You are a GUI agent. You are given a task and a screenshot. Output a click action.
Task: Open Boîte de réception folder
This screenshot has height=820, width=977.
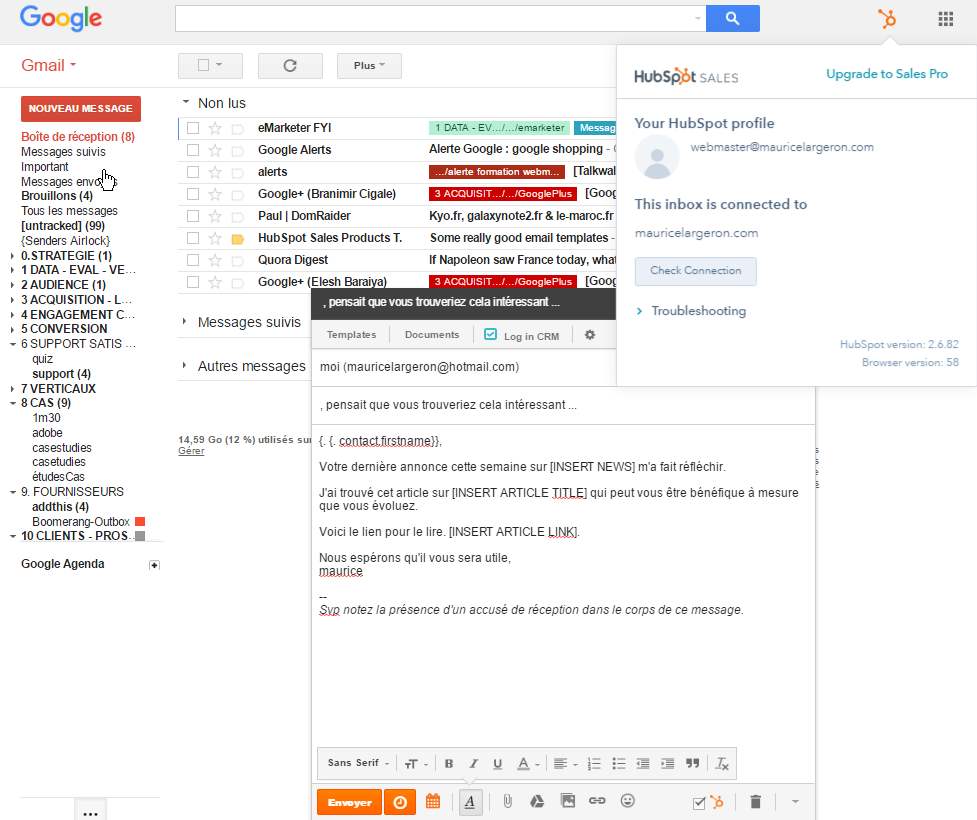click(78, 136)
